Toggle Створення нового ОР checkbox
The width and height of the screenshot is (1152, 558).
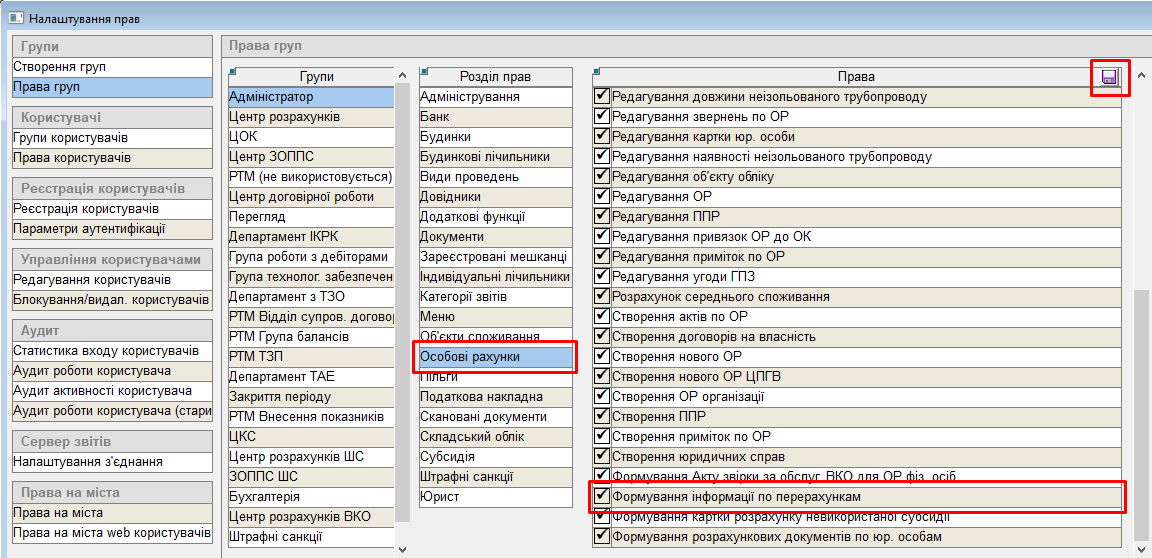click(601, 356)
